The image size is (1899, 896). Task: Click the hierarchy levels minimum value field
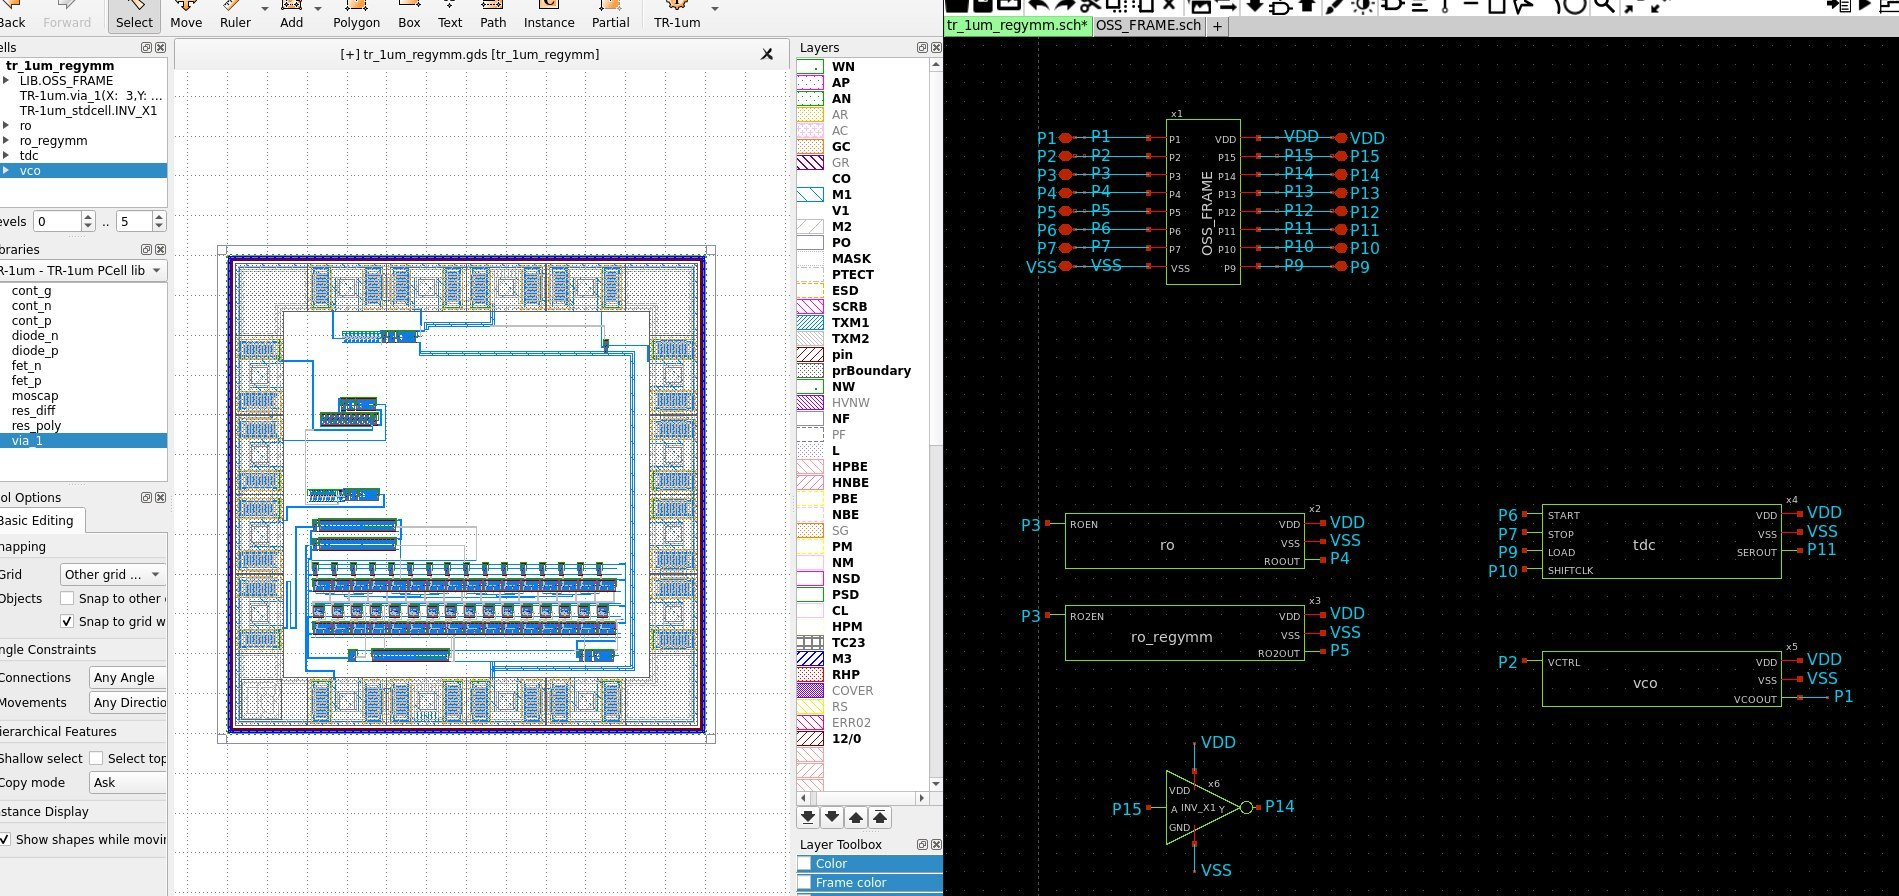58,221
